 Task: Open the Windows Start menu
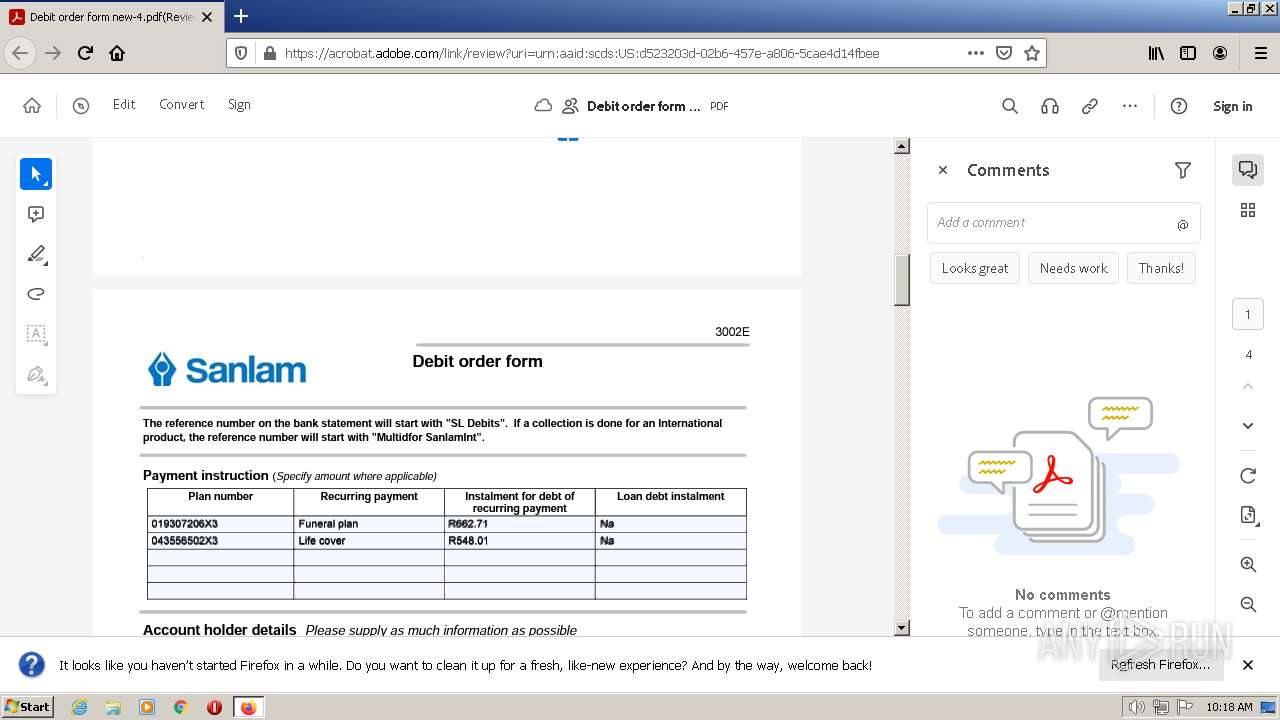pos(28,706)
